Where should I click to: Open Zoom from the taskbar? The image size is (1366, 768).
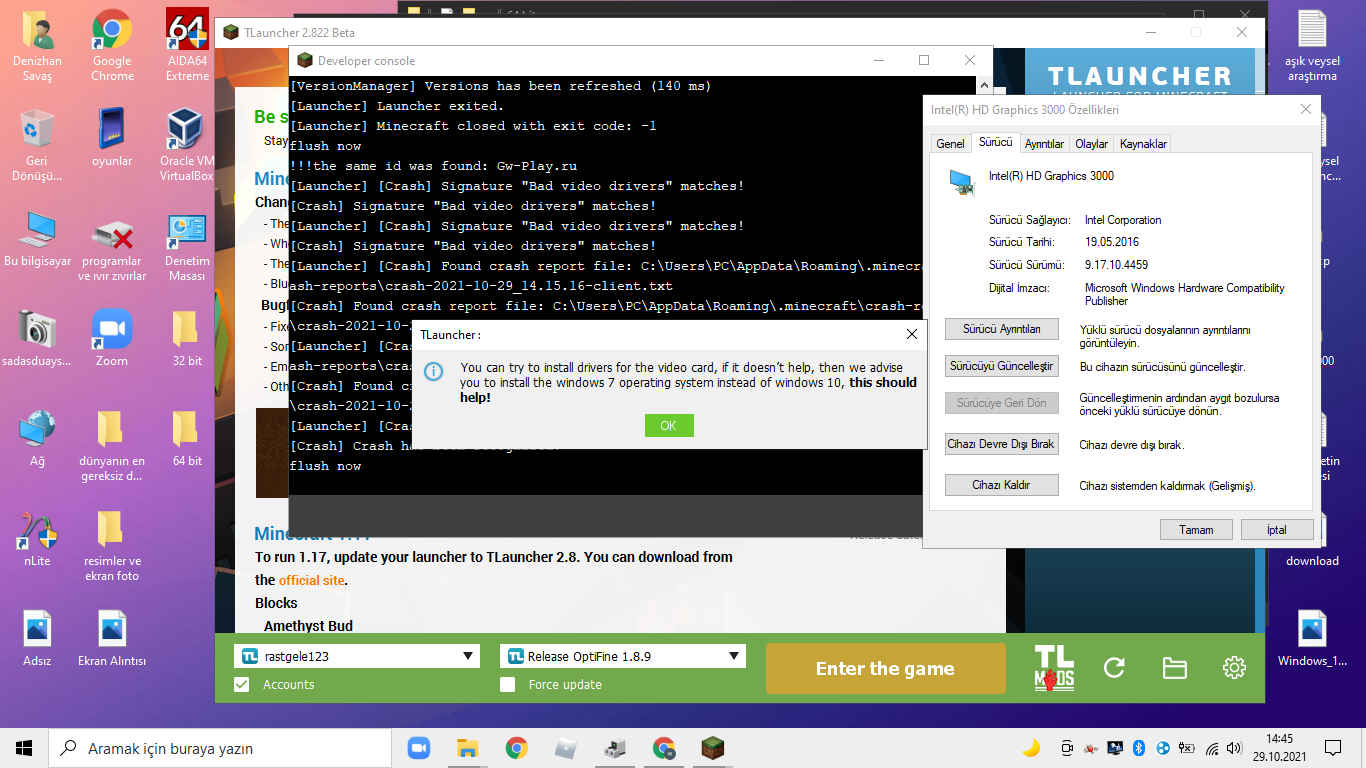(x=418, y=748)
